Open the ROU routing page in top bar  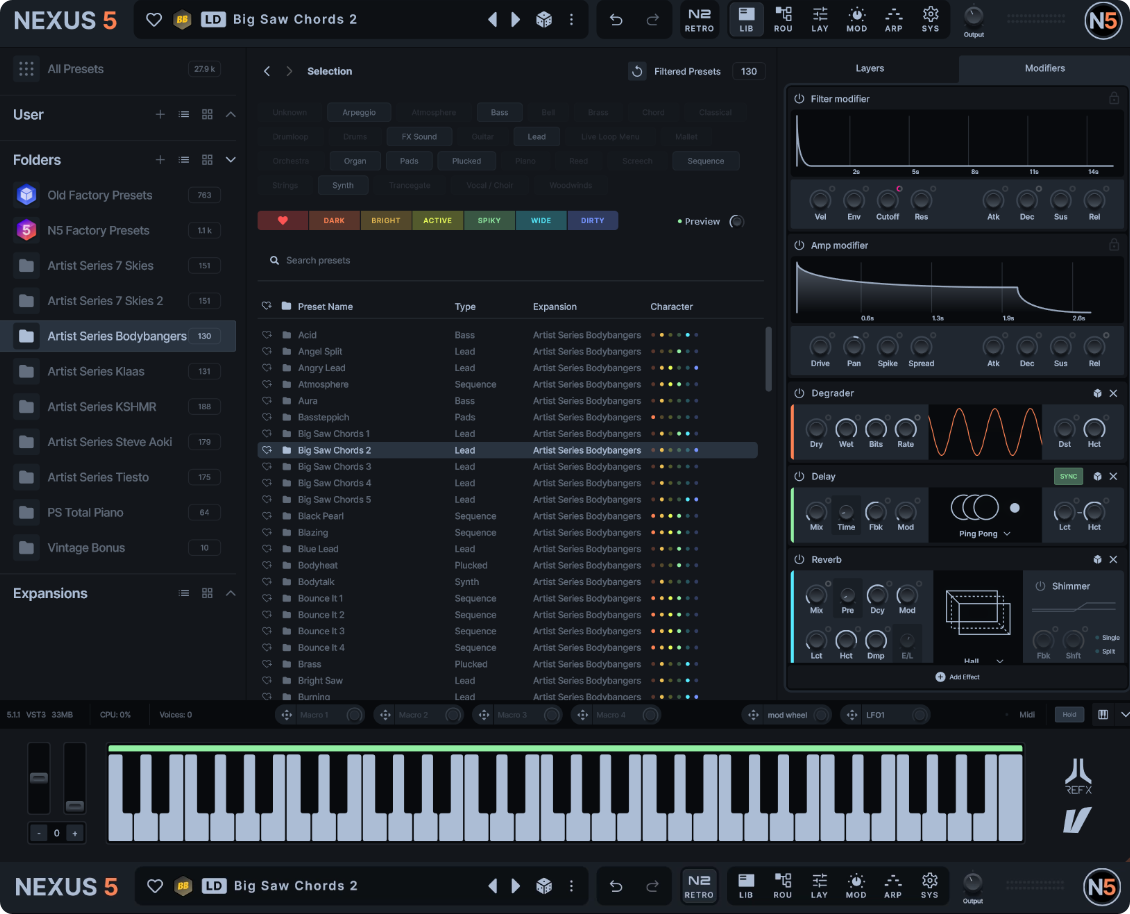tap(783, 19)
